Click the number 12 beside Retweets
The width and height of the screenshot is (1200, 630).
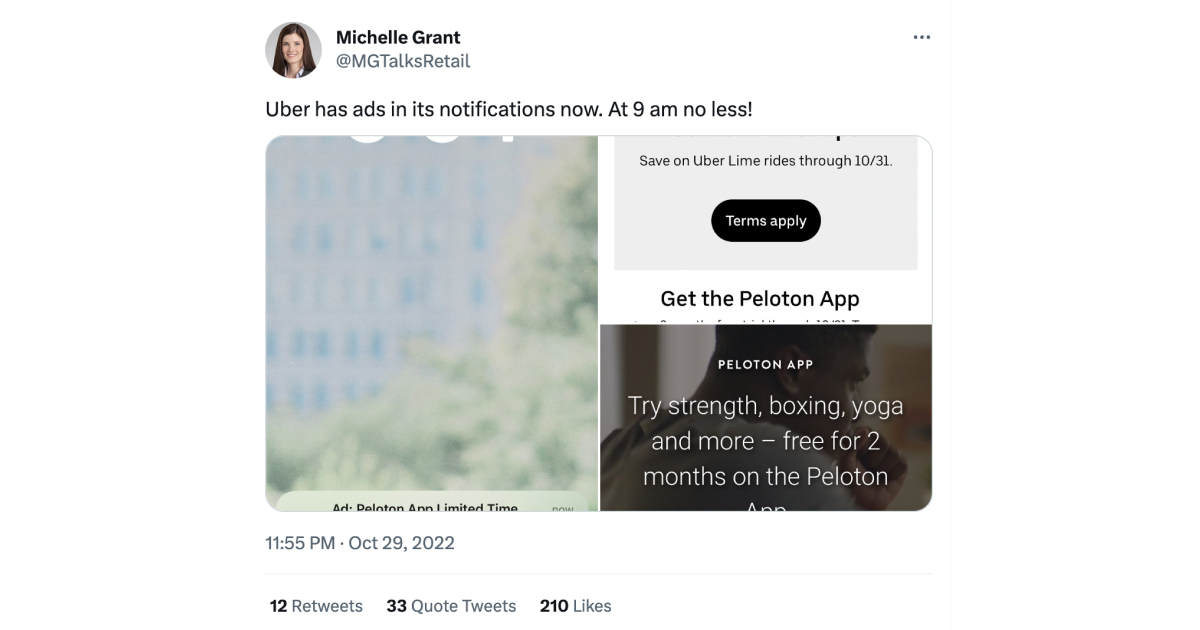coord(278,606)
